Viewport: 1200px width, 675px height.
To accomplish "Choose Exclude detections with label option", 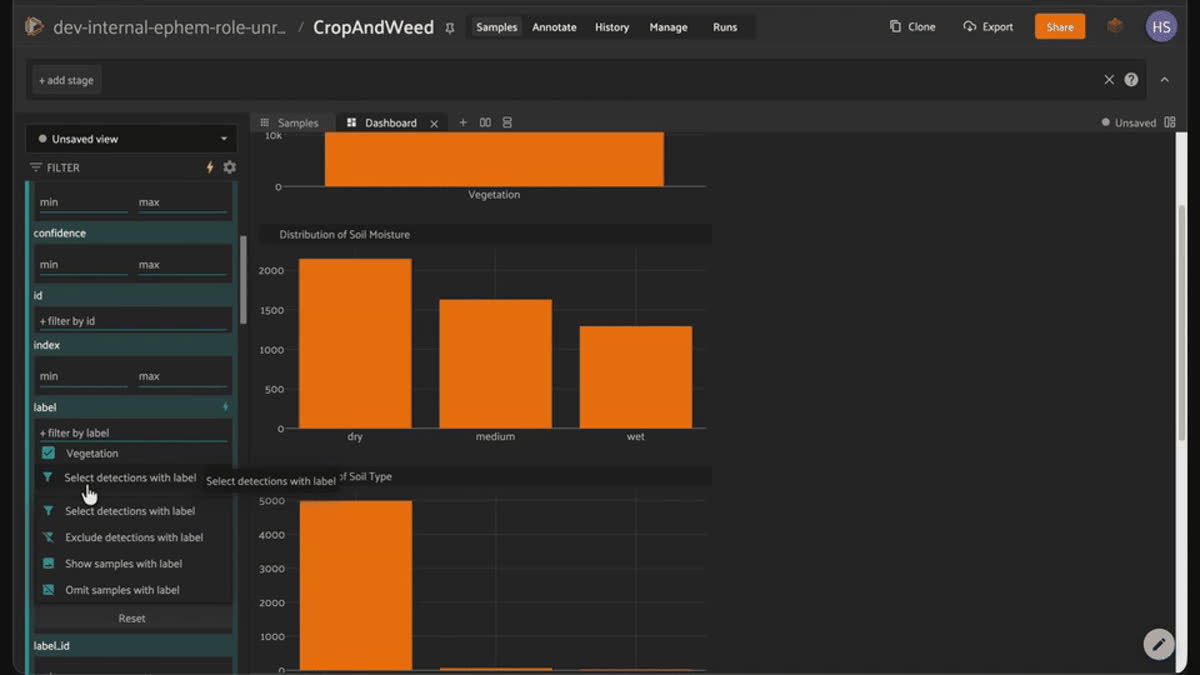I will click(x=134, y=537).
